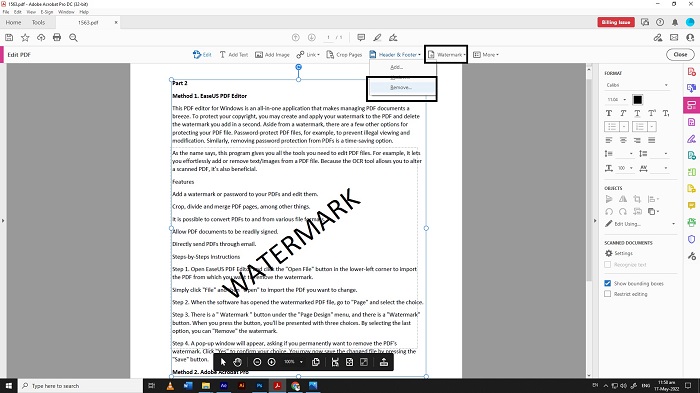Open Chrome from the taskbar
The image size is (700, 393).
point(295,385)
